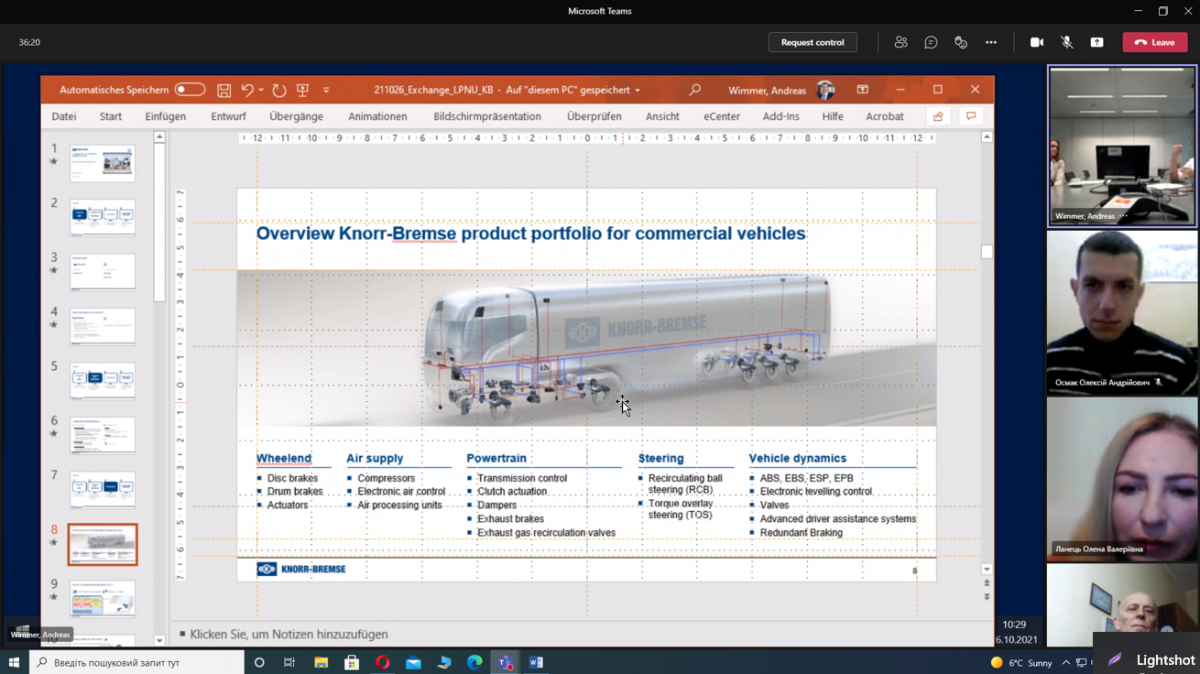Open reactions and raise hand menu

(961, 42)
